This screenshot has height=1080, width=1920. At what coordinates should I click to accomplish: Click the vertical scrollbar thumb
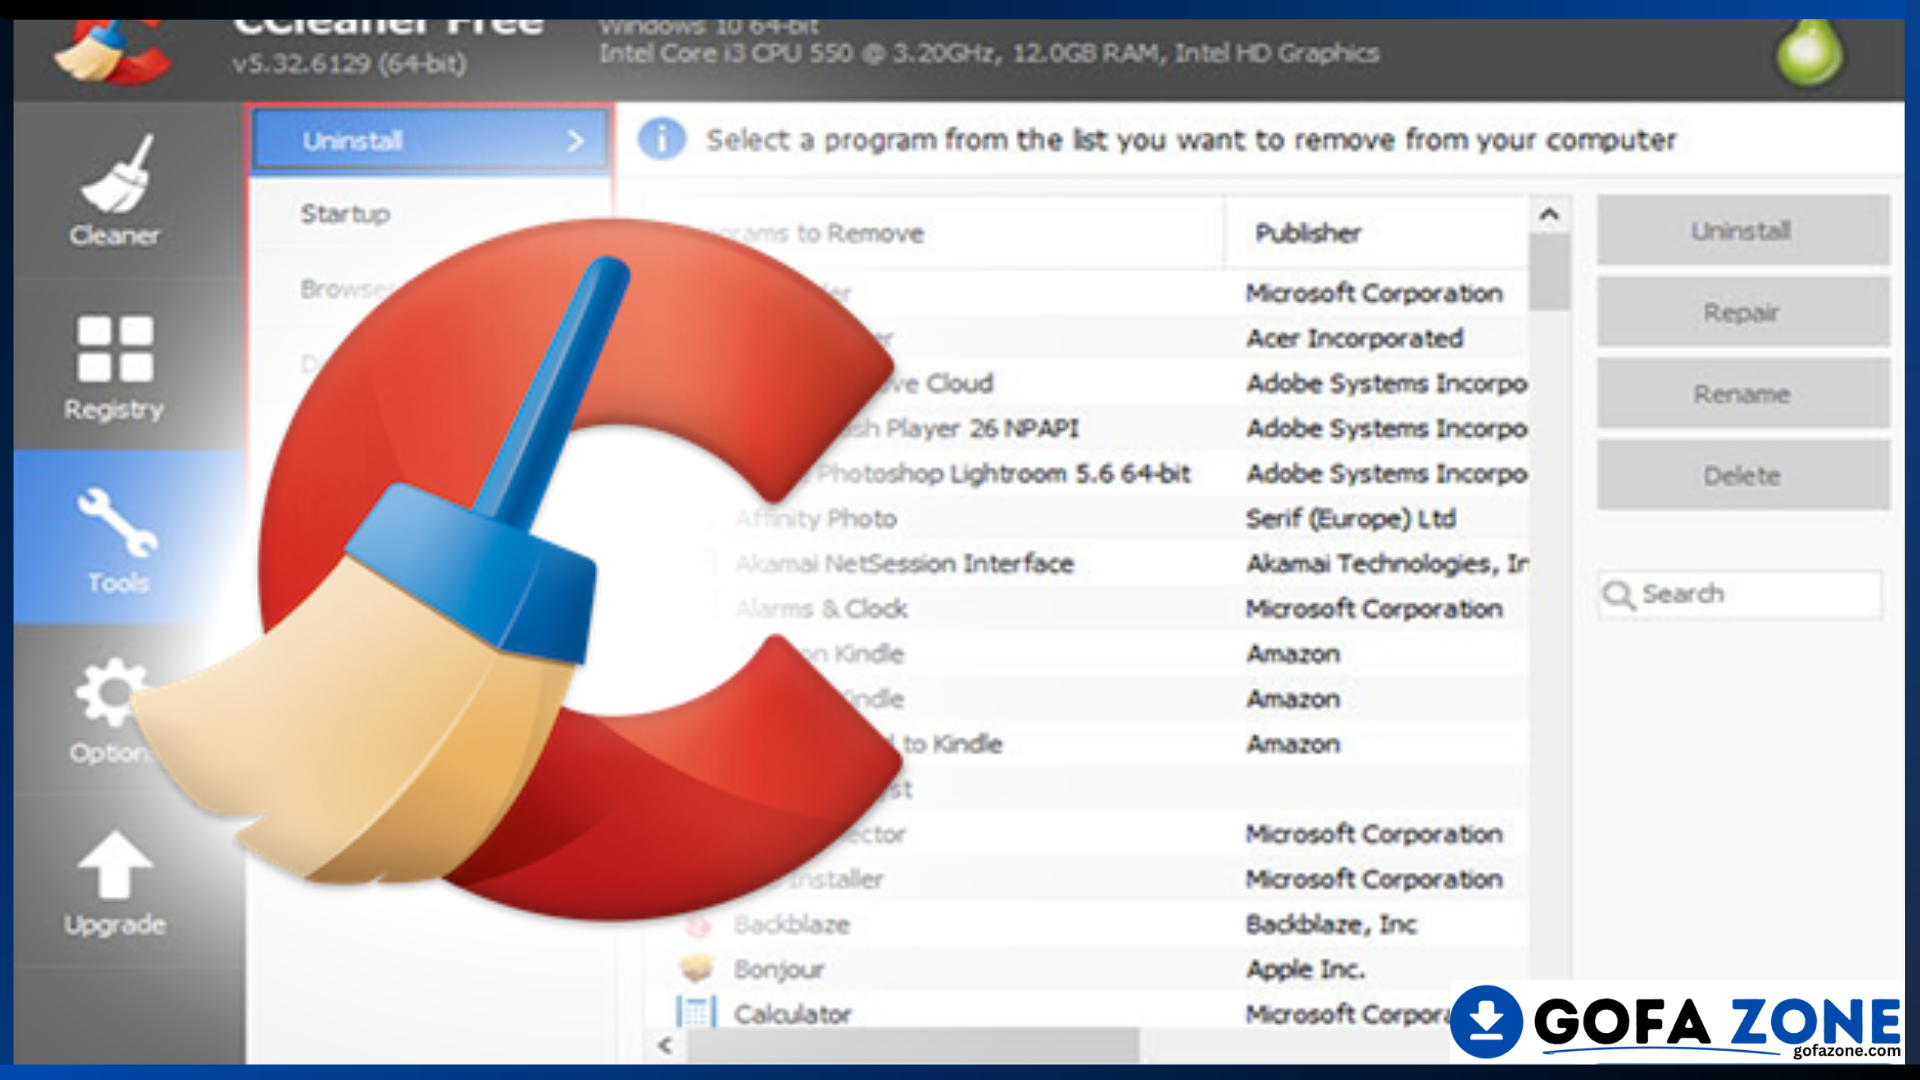coord(1549,272)
